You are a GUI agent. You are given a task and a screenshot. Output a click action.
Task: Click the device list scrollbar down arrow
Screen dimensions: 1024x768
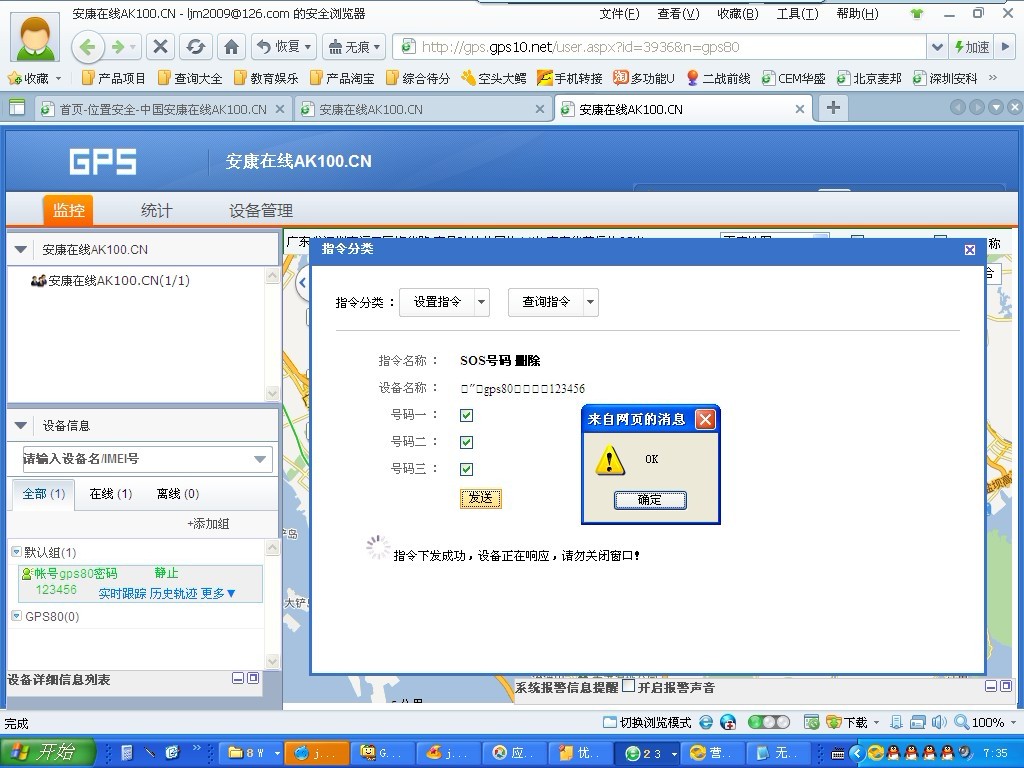click(x=273, y=662)
